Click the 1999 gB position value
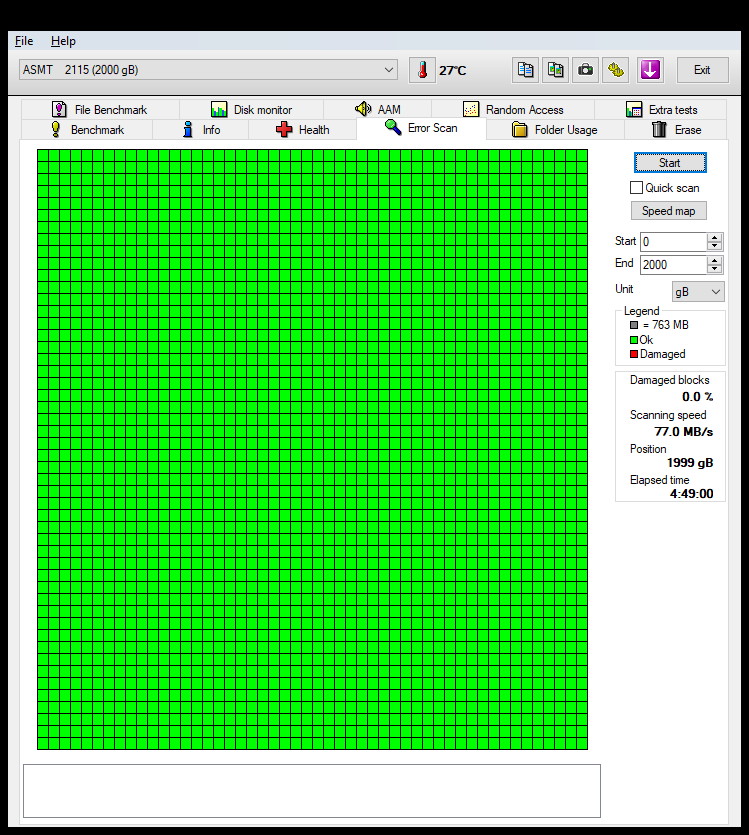 [x=690, y=463]
